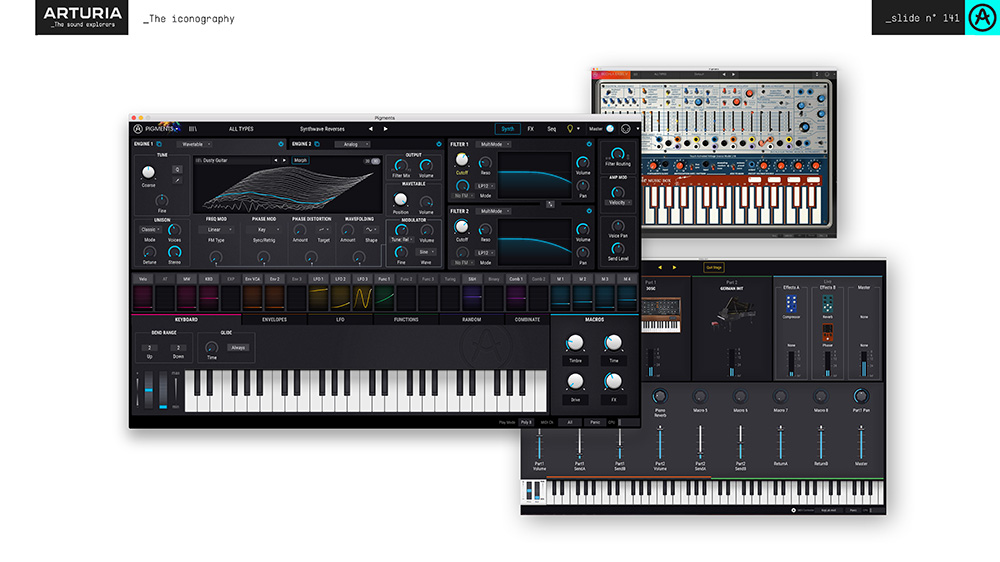Load the next preset arrow in Pigments
Screen dimensions: 1000x562
385,129
